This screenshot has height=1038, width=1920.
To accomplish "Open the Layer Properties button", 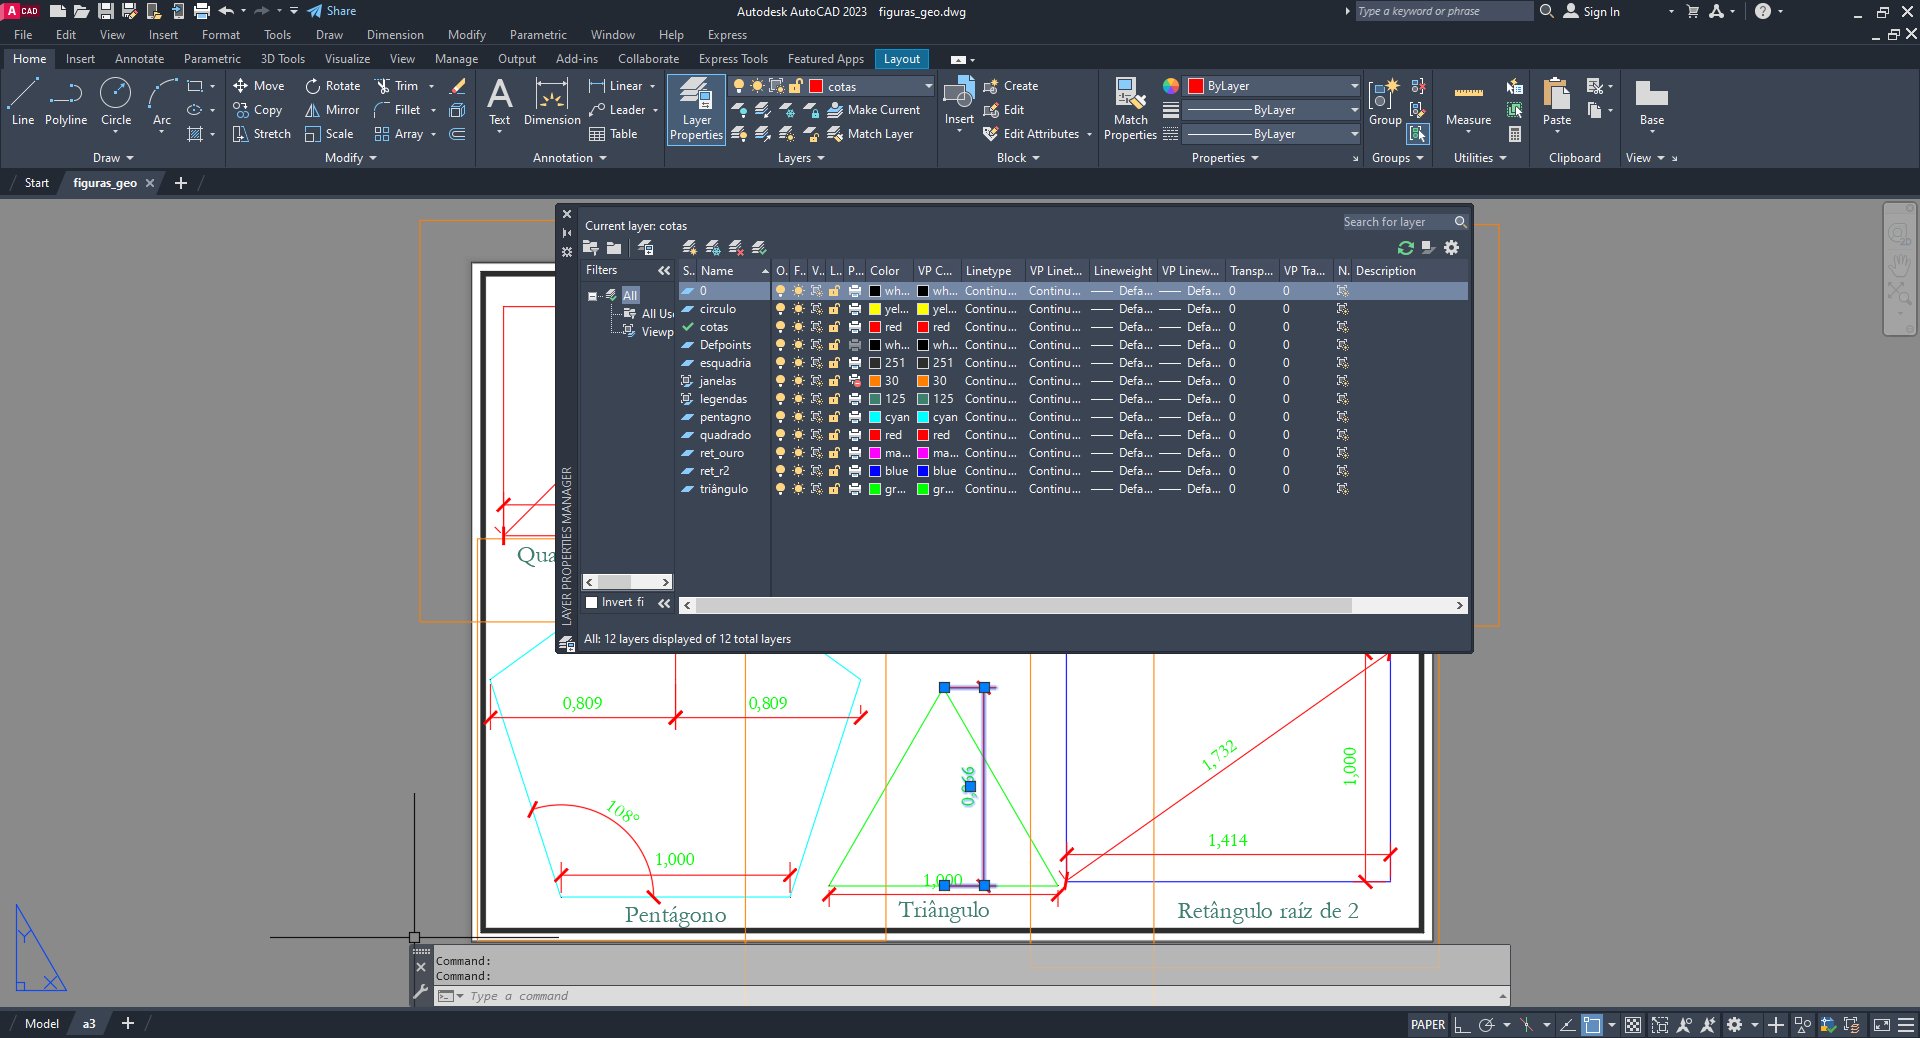I will click(696, 110).
